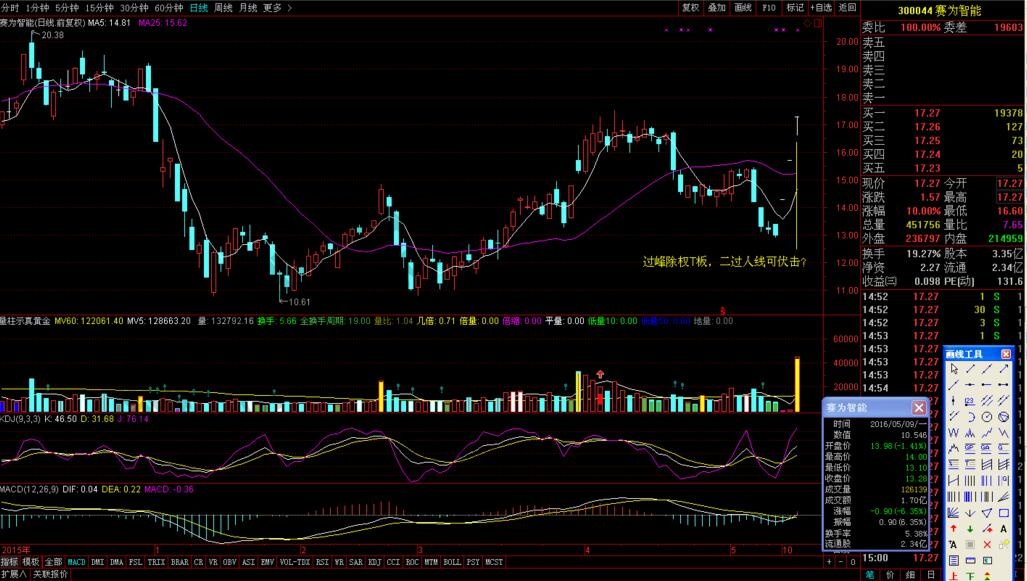Click the 关联报价 button
The image size is (1027, 581).
[51, 575]
